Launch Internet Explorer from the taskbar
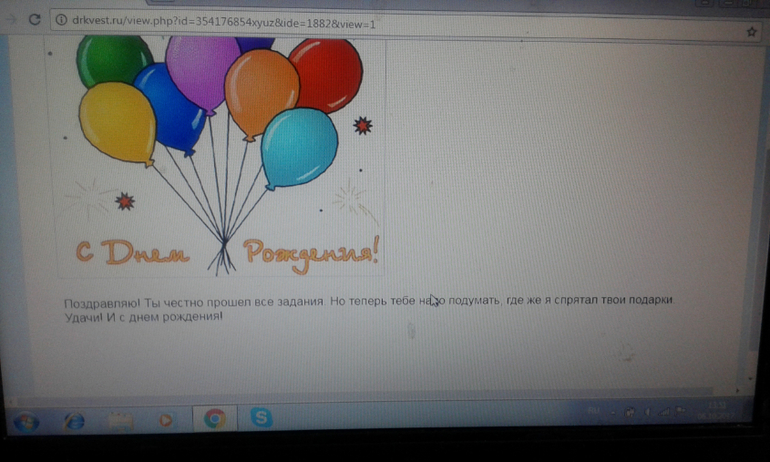Image resolution: width=770 pixels, height=462 pixels. (75, 420)
